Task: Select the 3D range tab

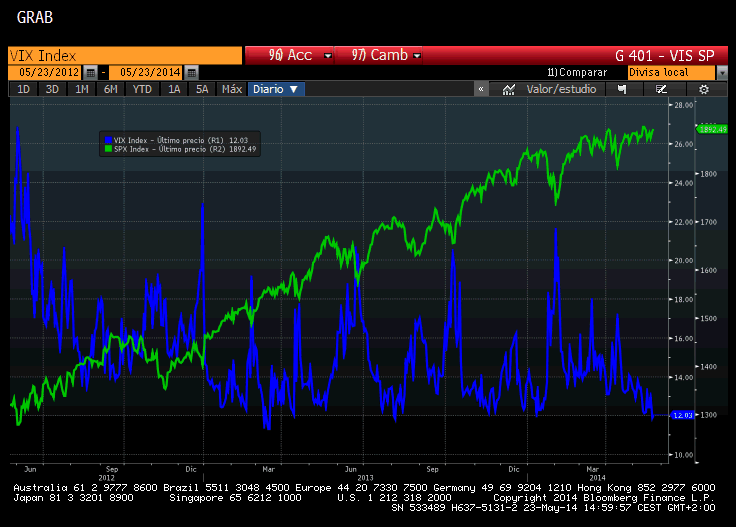Action: point(52,89)
